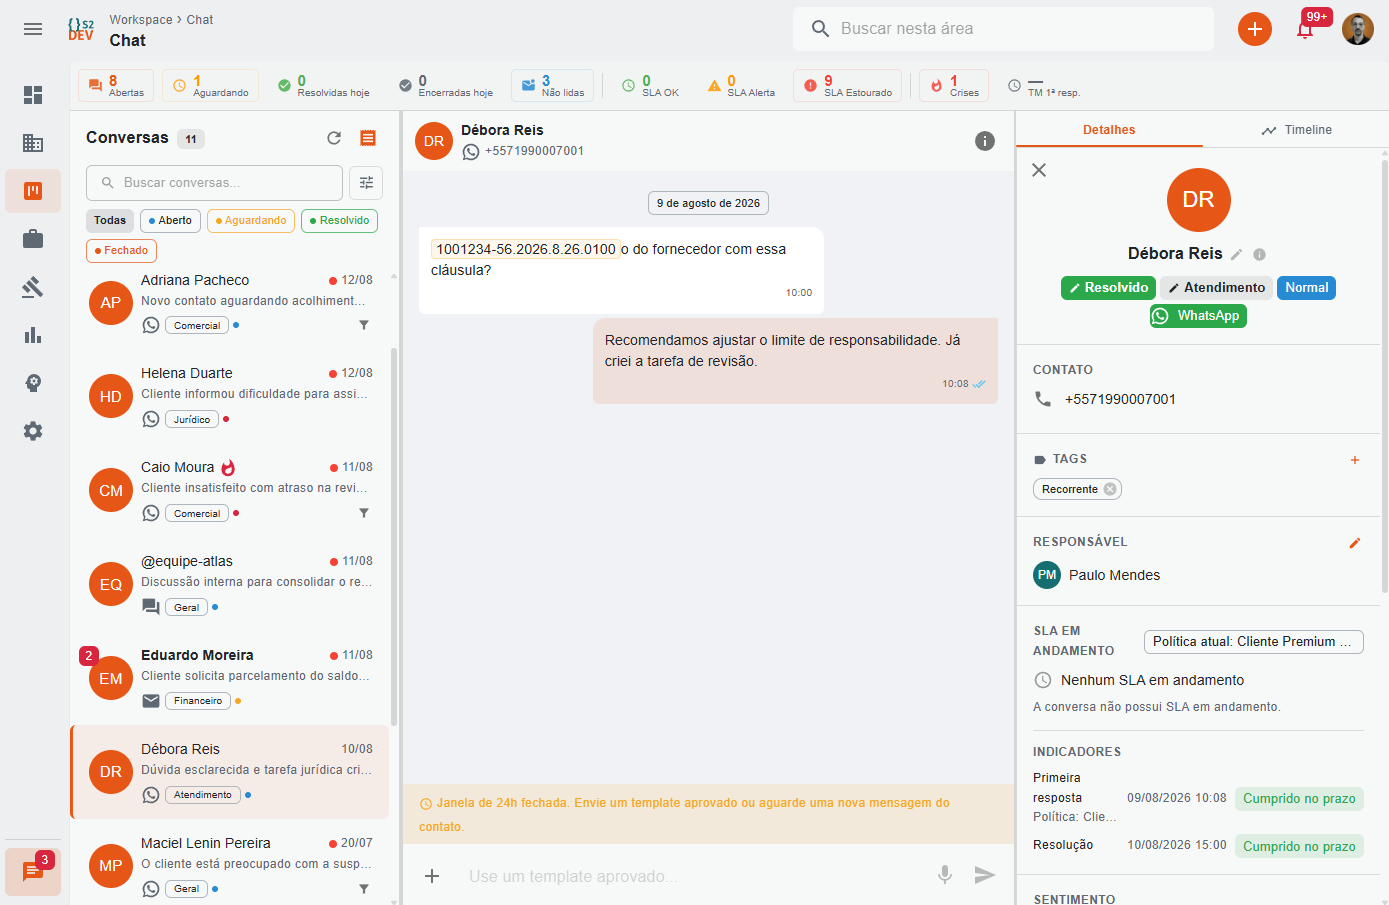
Task: Open @equipe-atlas conversation
Action: coord(230,585)
